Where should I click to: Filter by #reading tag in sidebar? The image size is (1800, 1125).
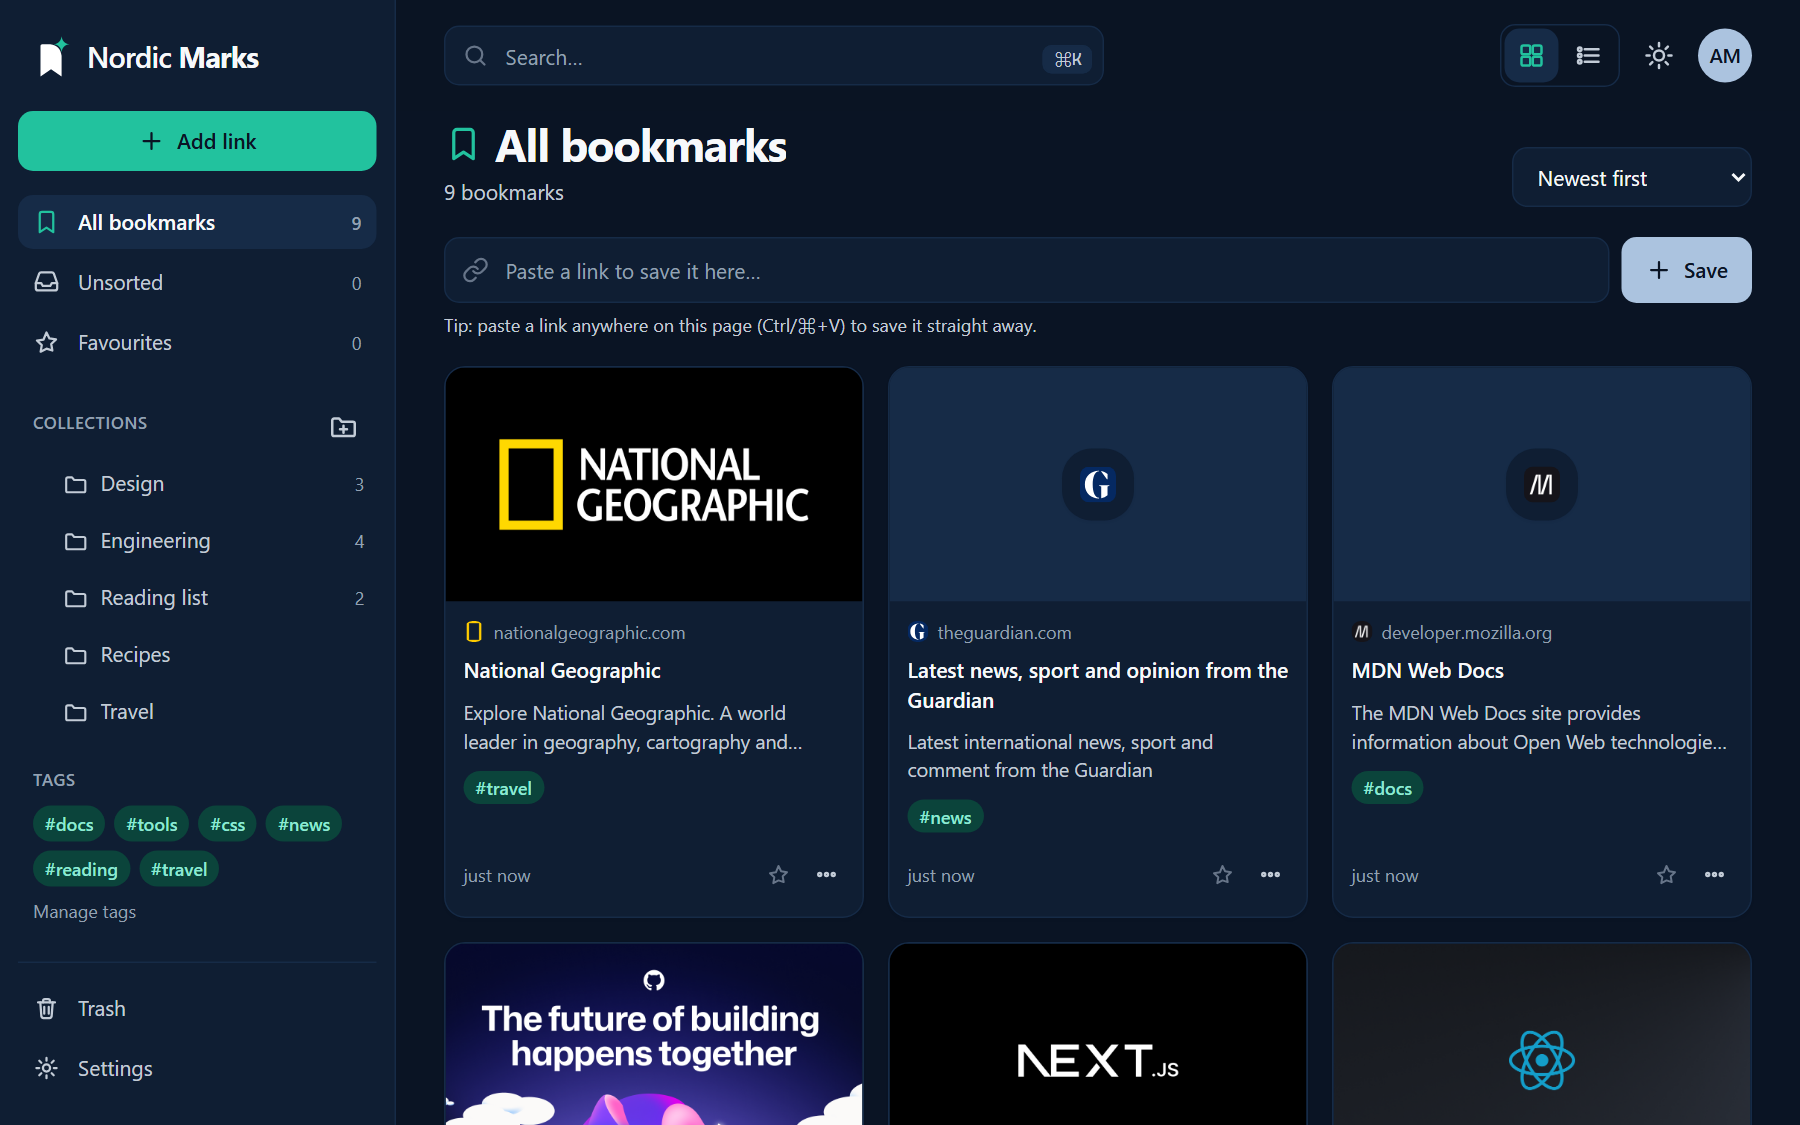tap(81, 869)
